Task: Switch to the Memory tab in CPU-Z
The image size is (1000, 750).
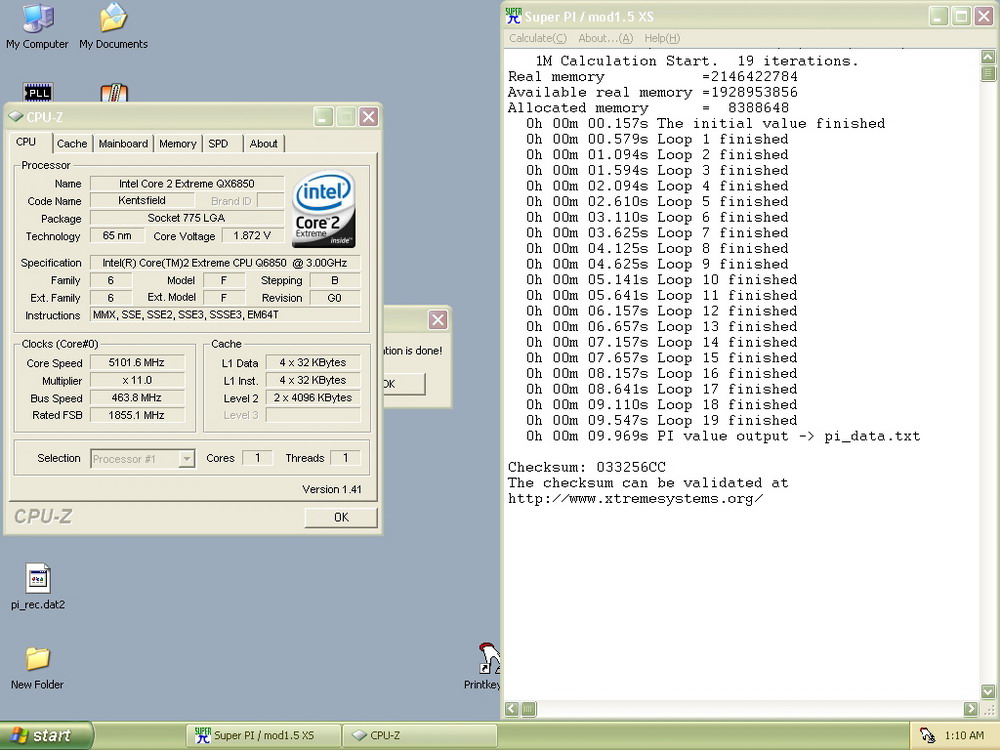Action: click(178, 143)
